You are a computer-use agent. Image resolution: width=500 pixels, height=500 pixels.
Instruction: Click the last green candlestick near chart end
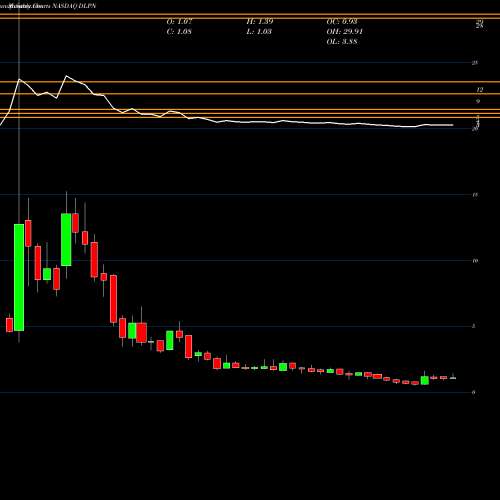point(425,380)
